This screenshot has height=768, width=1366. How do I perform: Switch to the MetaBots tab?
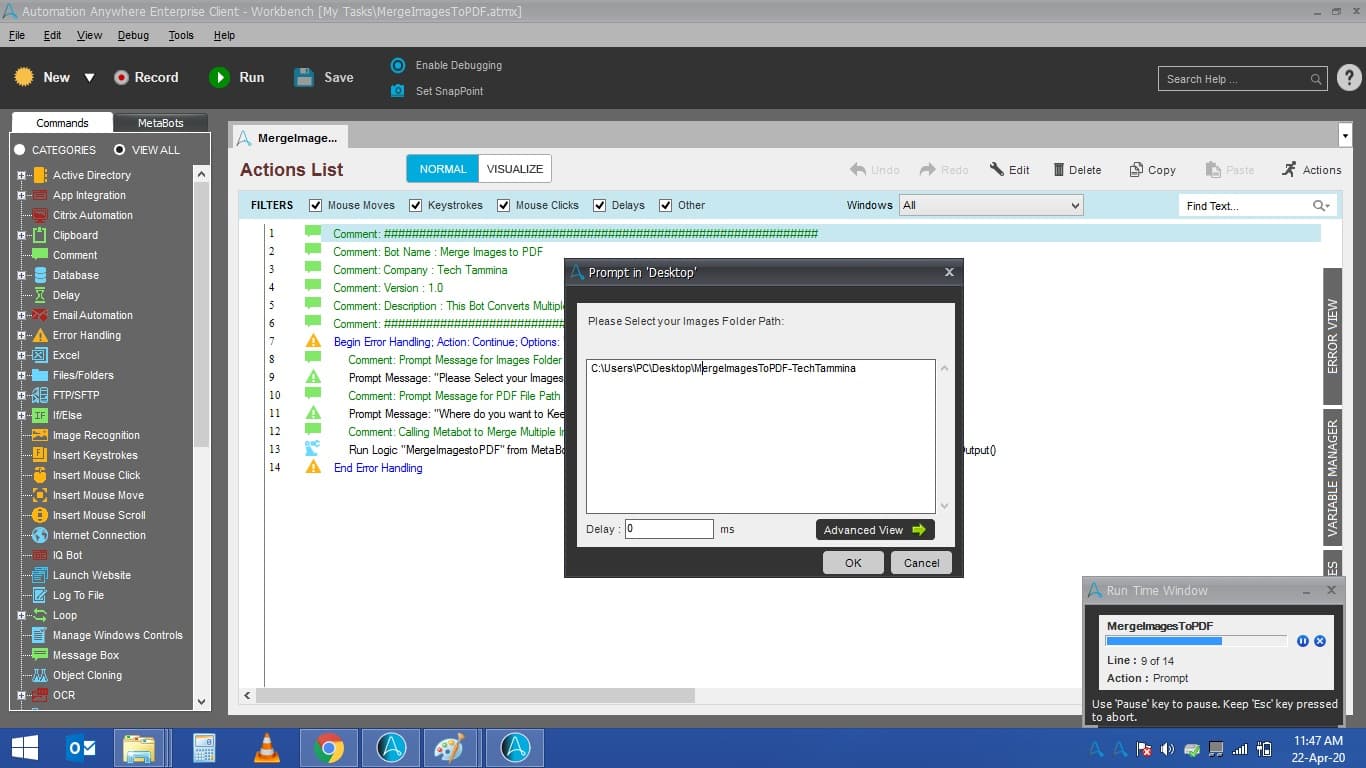[160, 123]
